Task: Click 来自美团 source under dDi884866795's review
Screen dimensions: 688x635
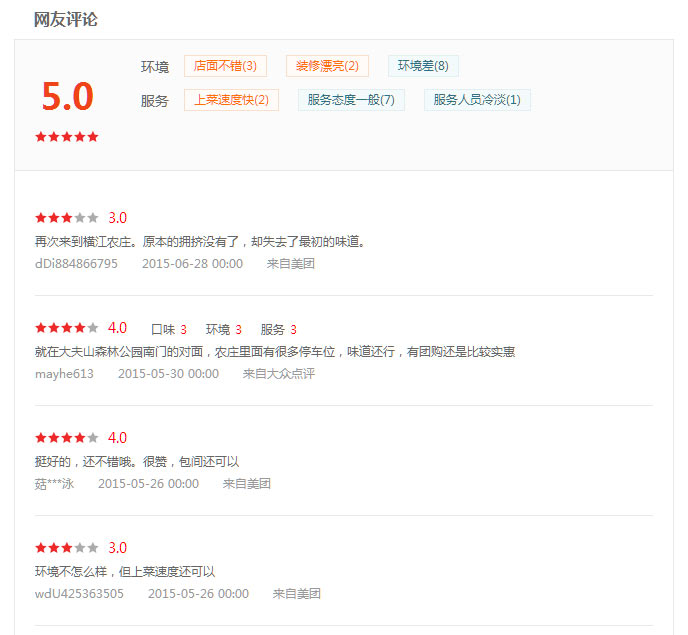Action: coord(291,264)
